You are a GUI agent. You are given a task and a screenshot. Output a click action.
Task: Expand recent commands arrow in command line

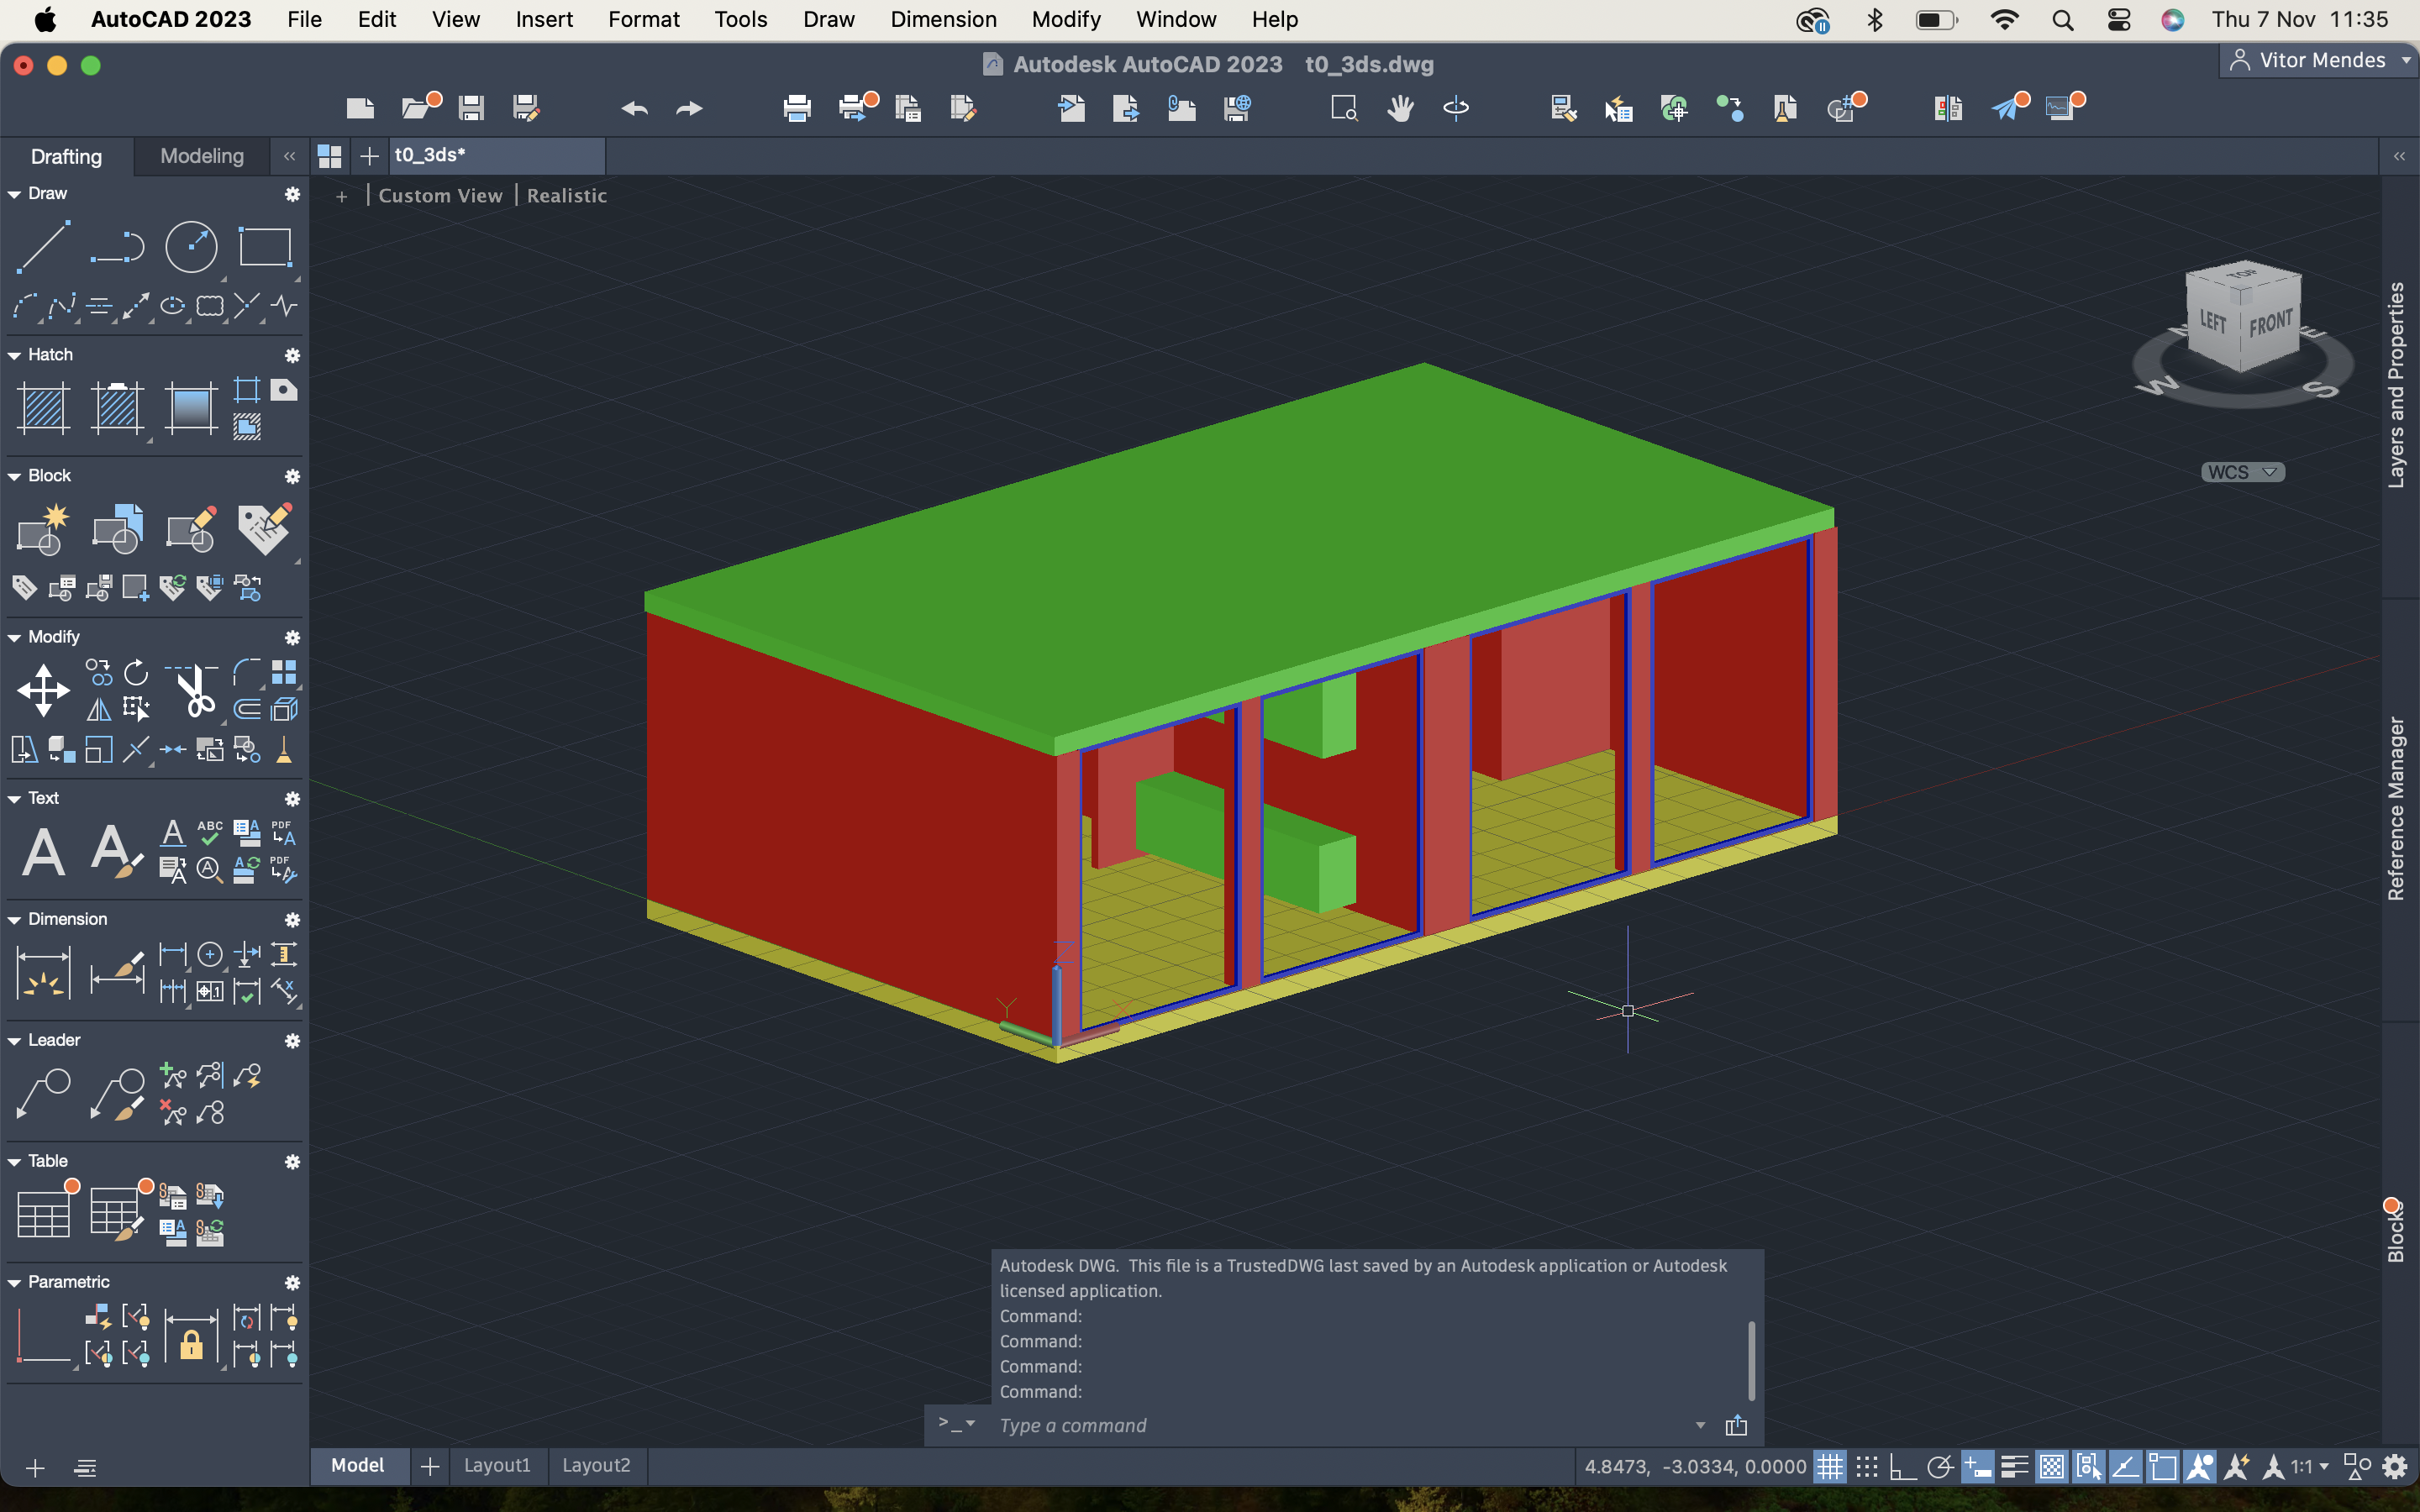click(1700, 1425)
